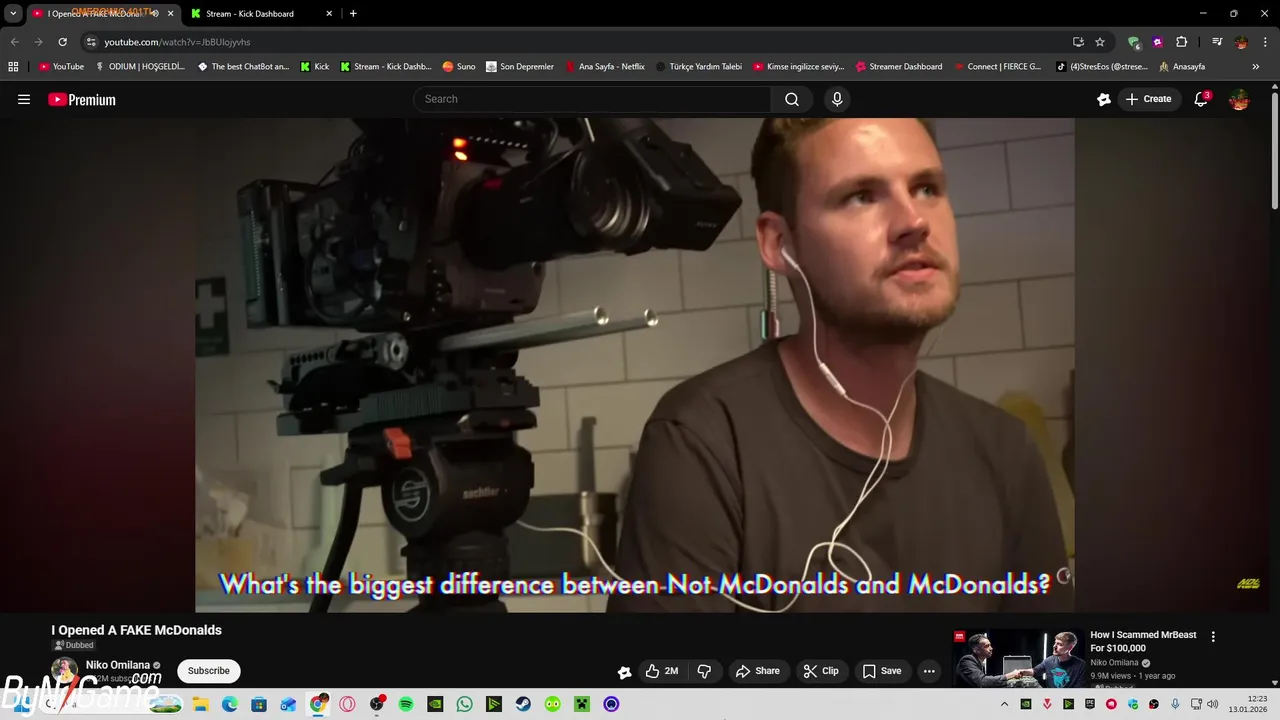Screen dimensions: 1280x720
Task: Click the Clip button
Action: (x=821, y=671)
